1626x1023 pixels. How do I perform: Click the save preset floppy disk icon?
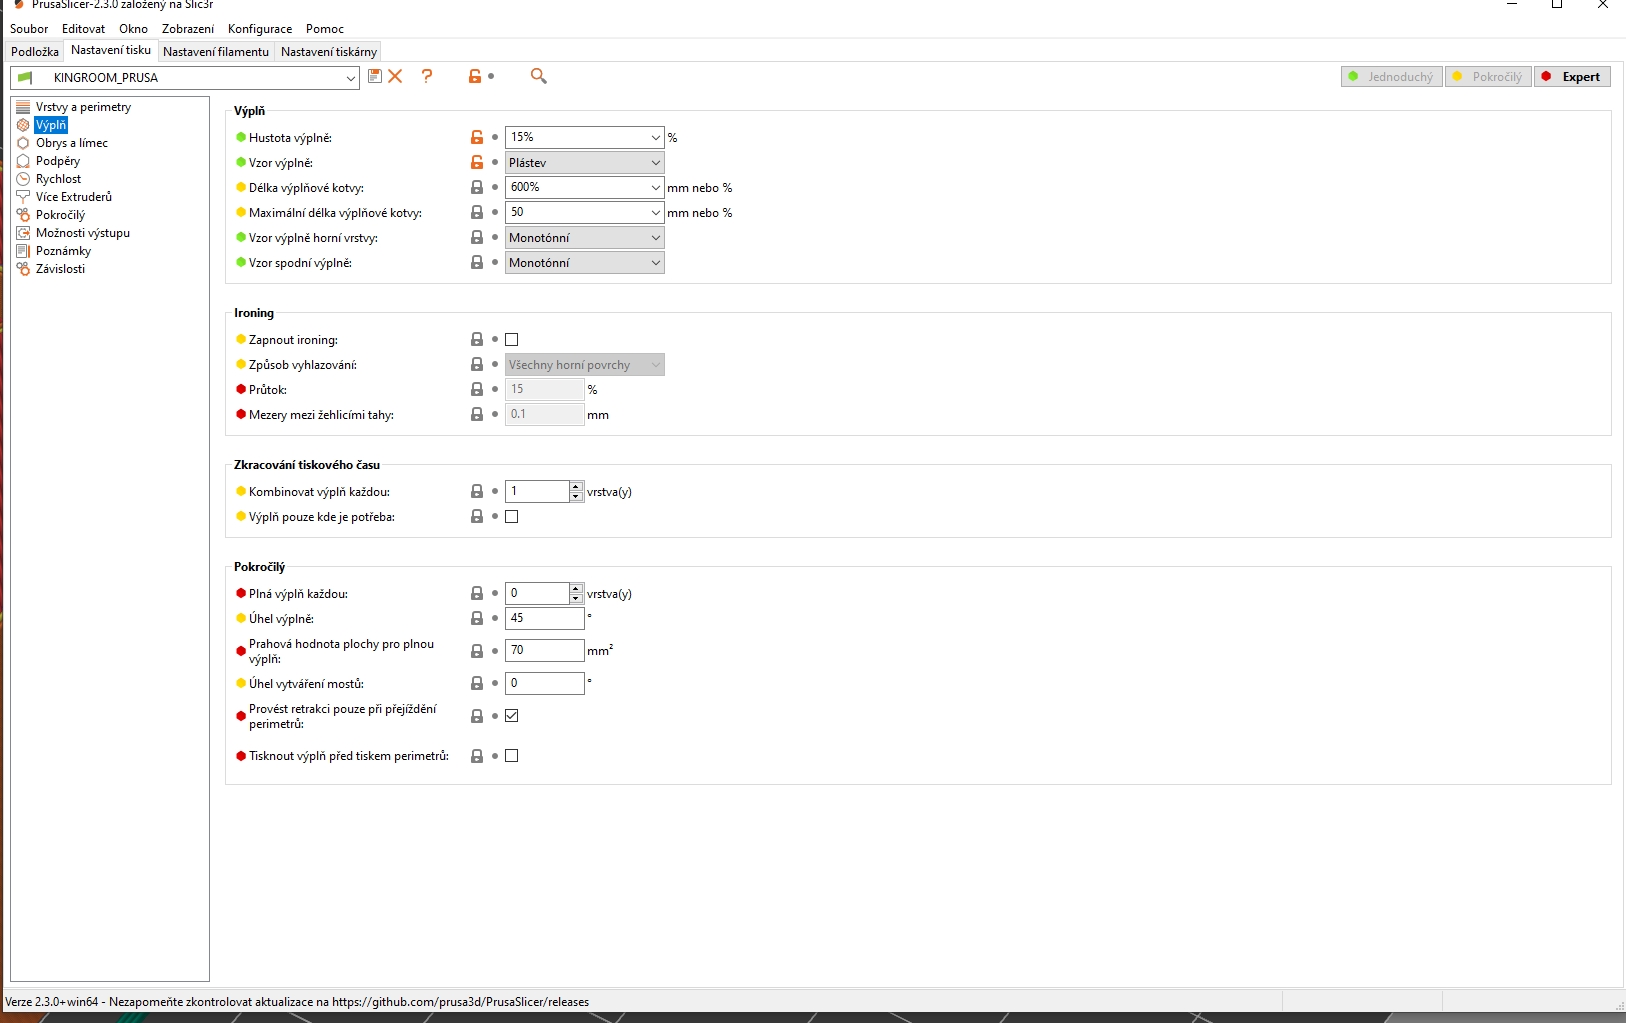[x=375, y=76]
